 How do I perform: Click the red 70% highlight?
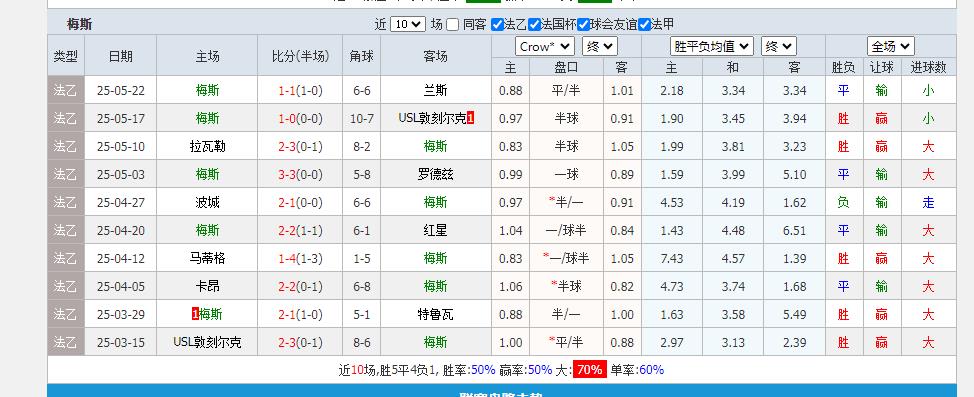click(589, 370)
